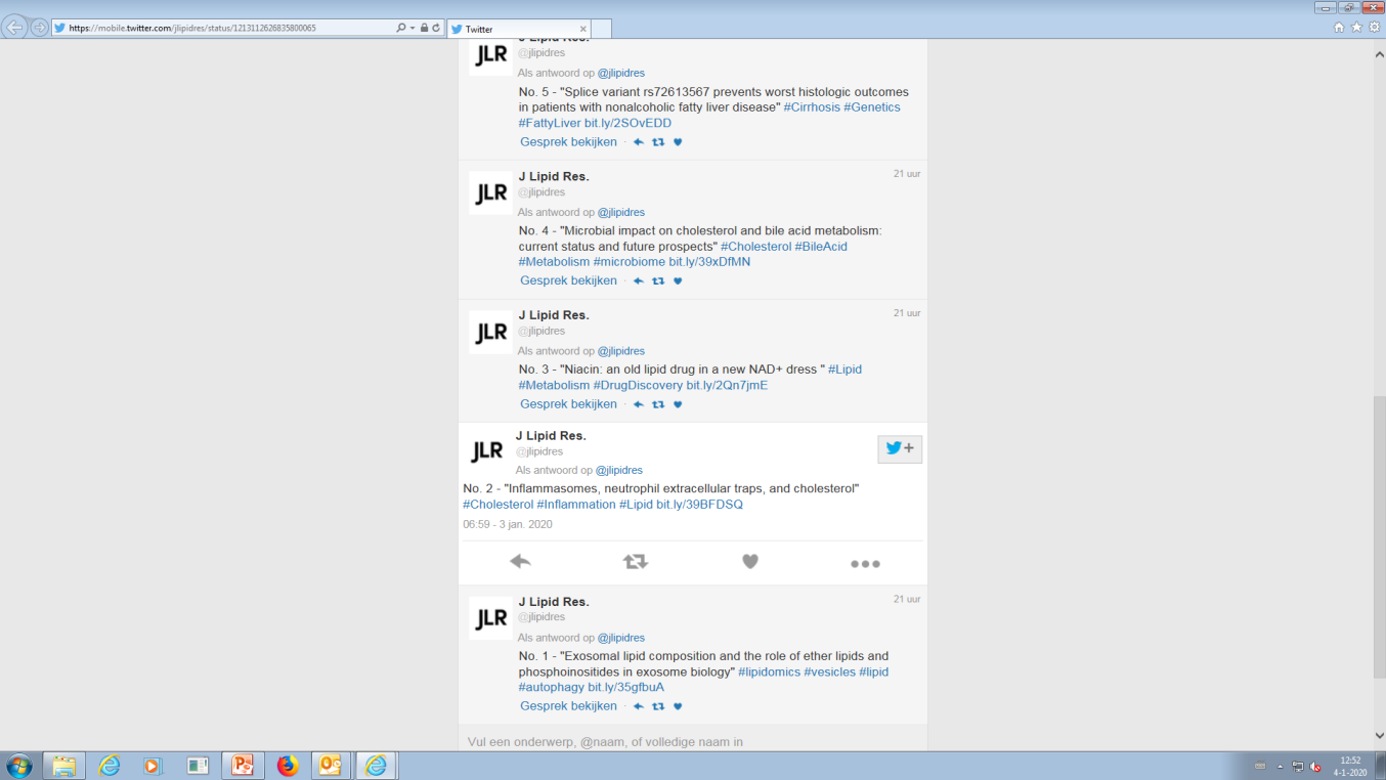
Task: Refresh the page from the address bar
Action: tap(436, 28)
